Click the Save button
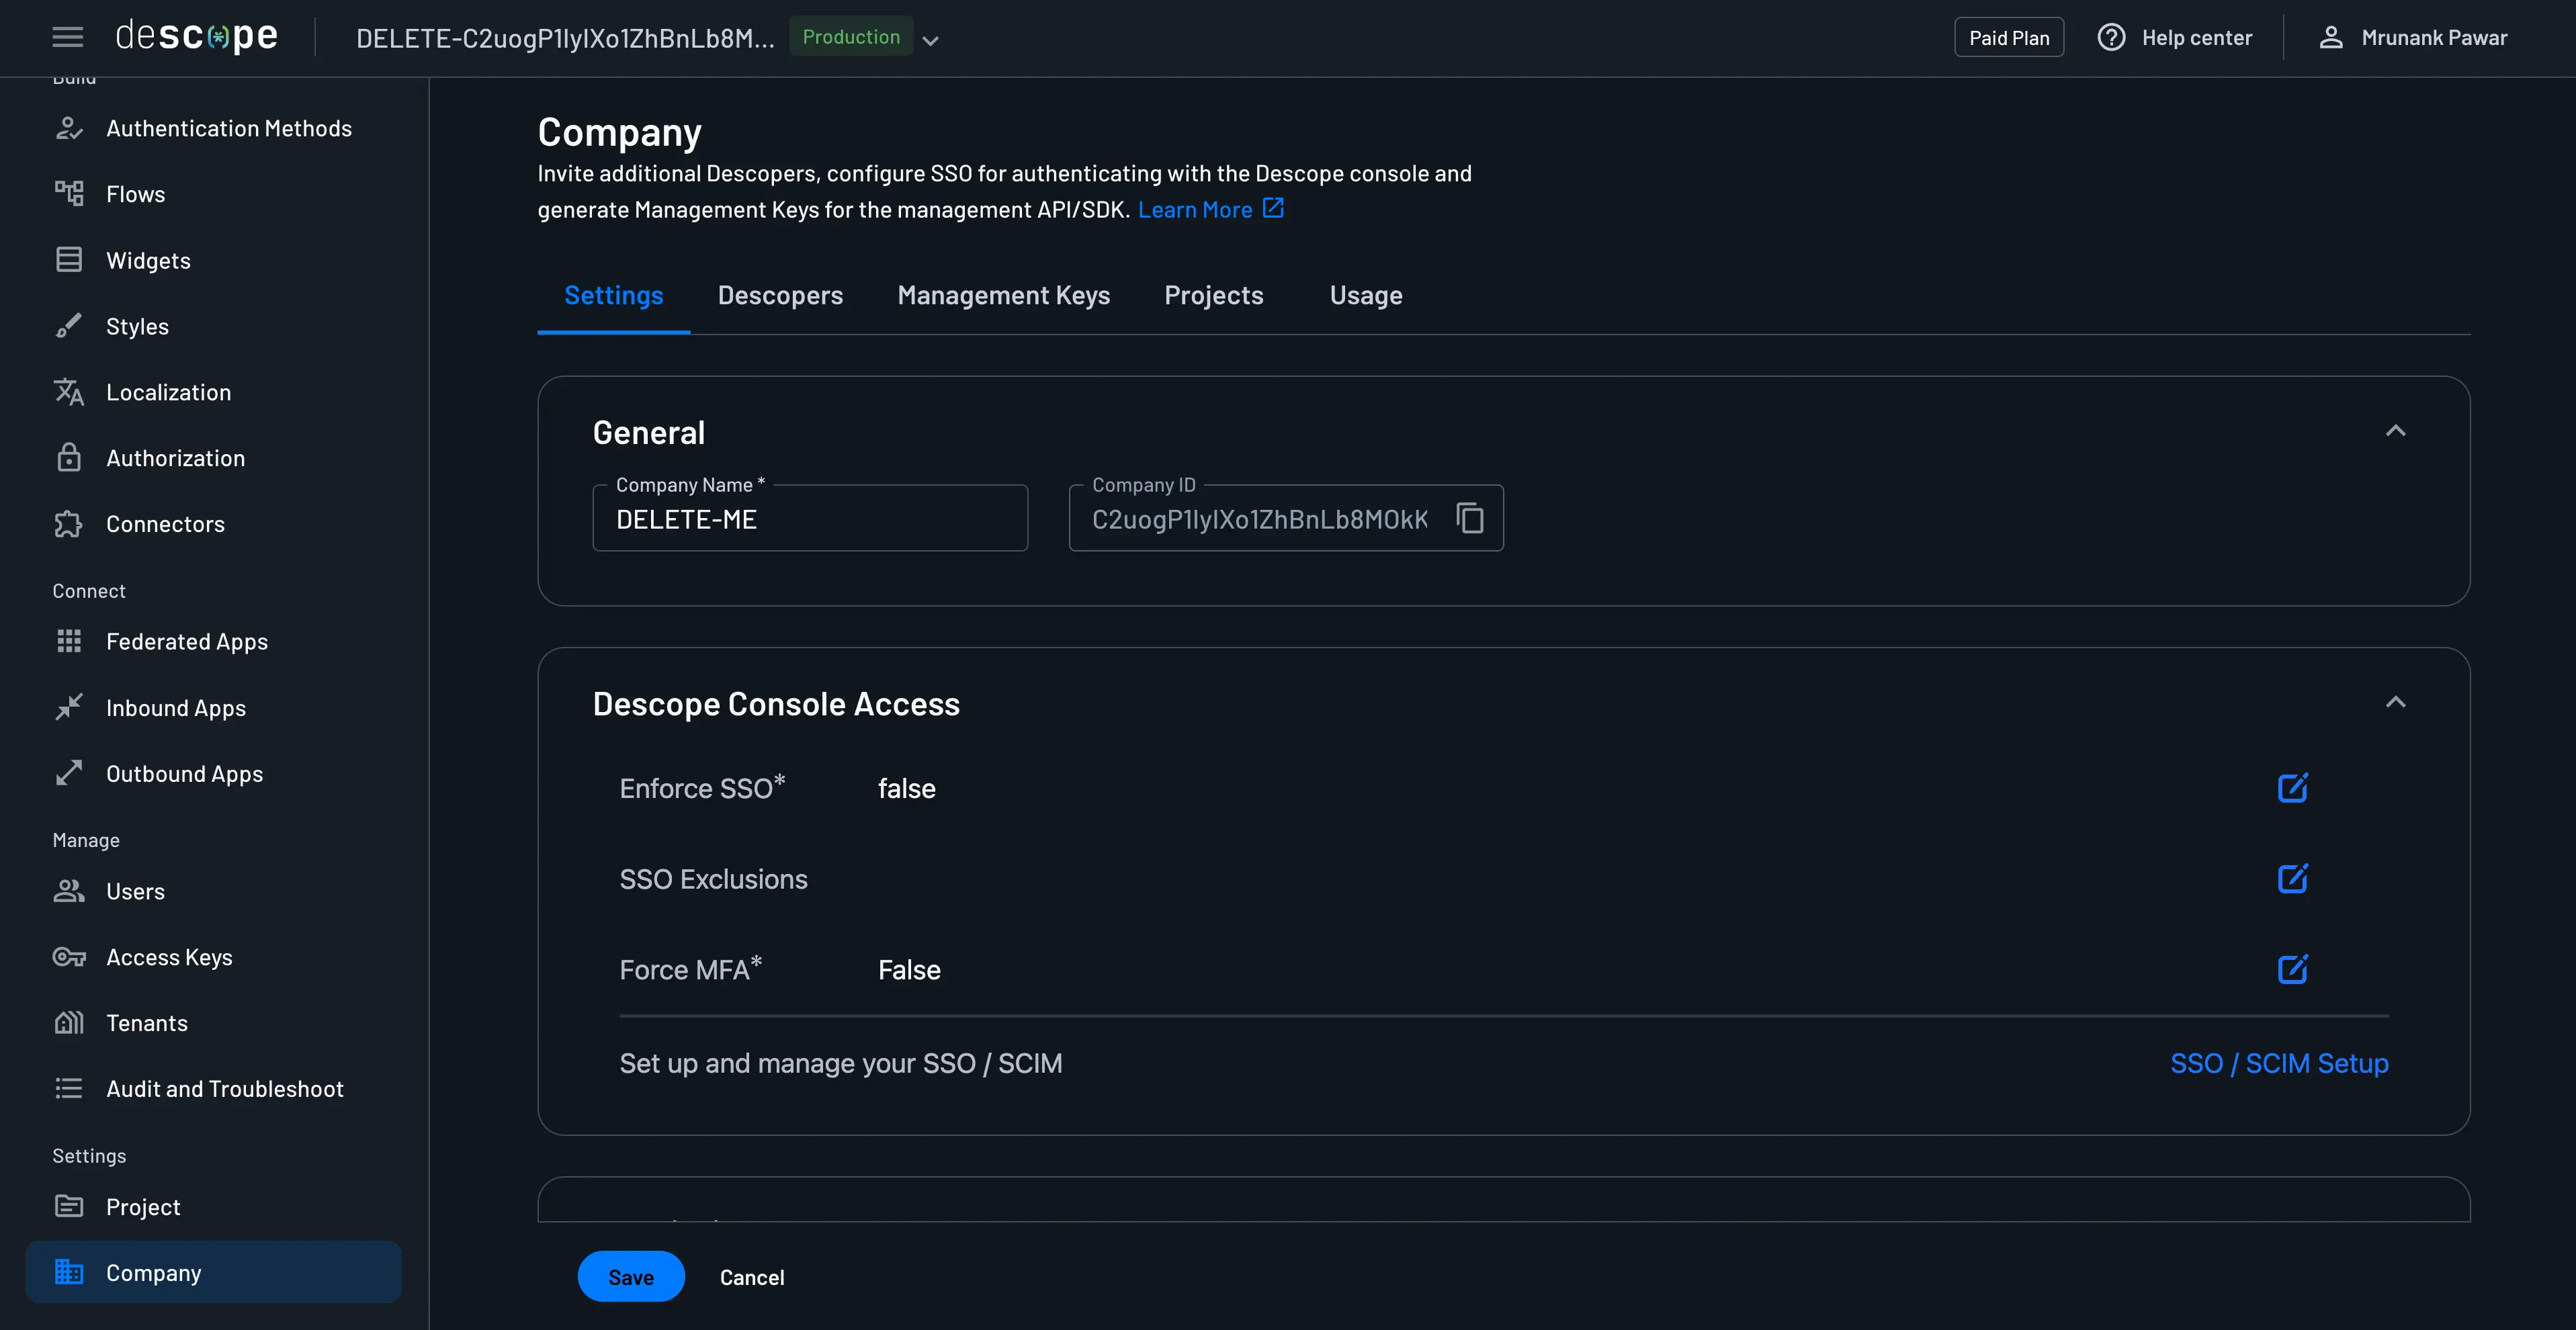Image resolution: width=2576 pixels, height=1330 pixels. click(x=630, y=1277)
